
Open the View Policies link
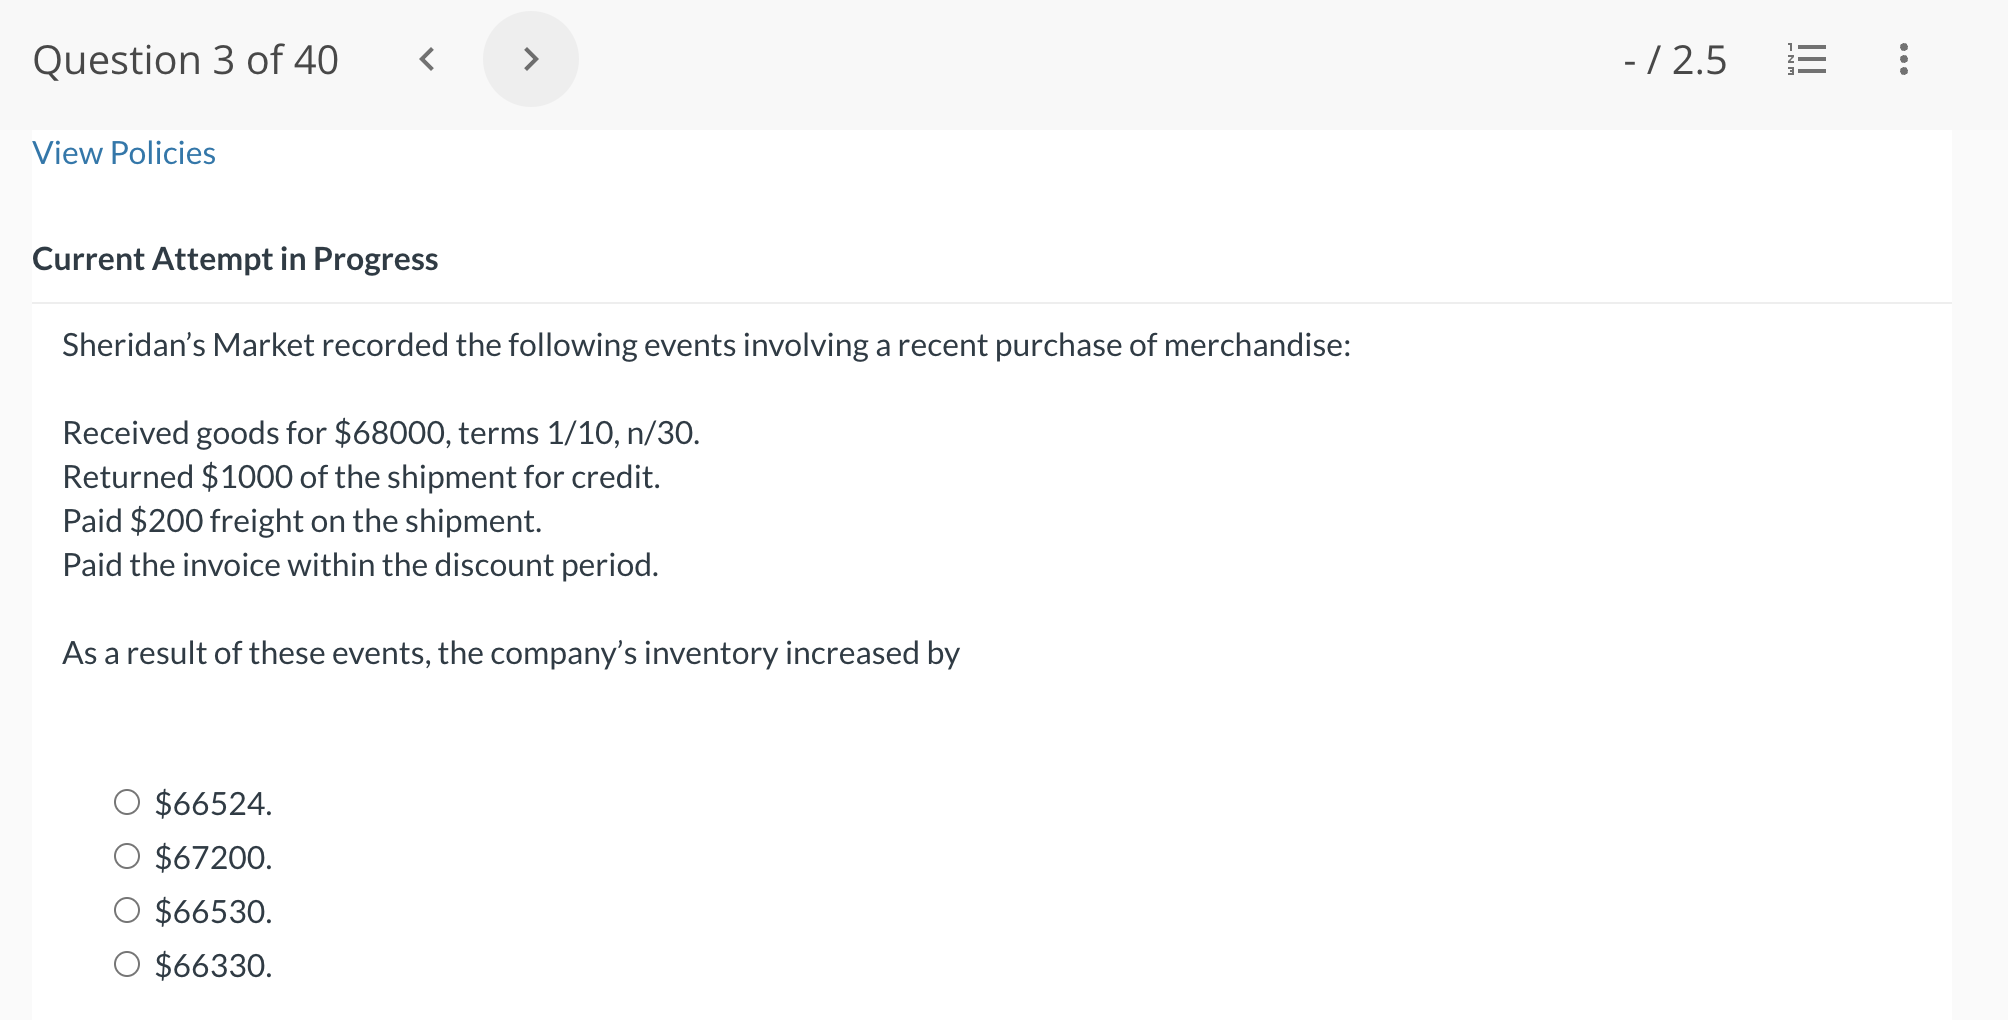[124, 153]
